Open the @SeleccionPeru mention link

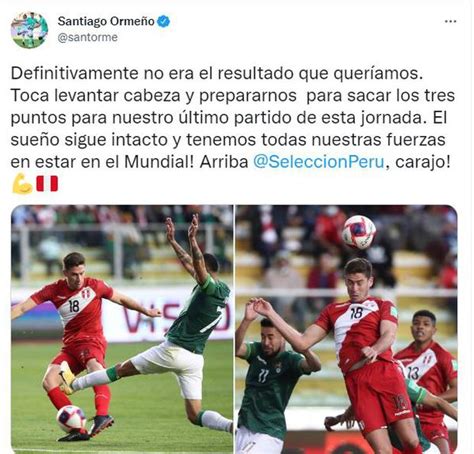click(319, 162)
